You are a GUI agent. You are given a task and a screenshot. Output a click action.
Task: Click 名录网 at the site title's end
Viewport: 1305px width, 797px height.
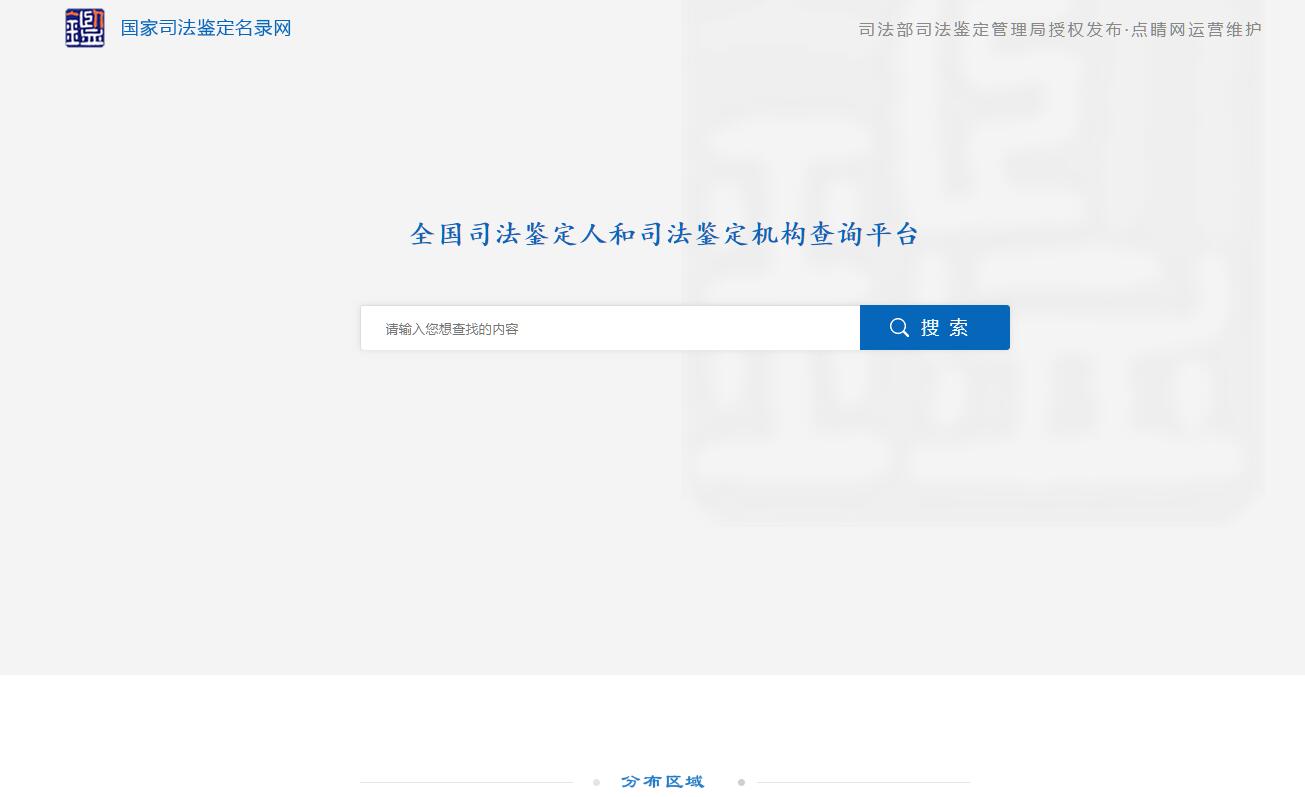tap(263, 28)
